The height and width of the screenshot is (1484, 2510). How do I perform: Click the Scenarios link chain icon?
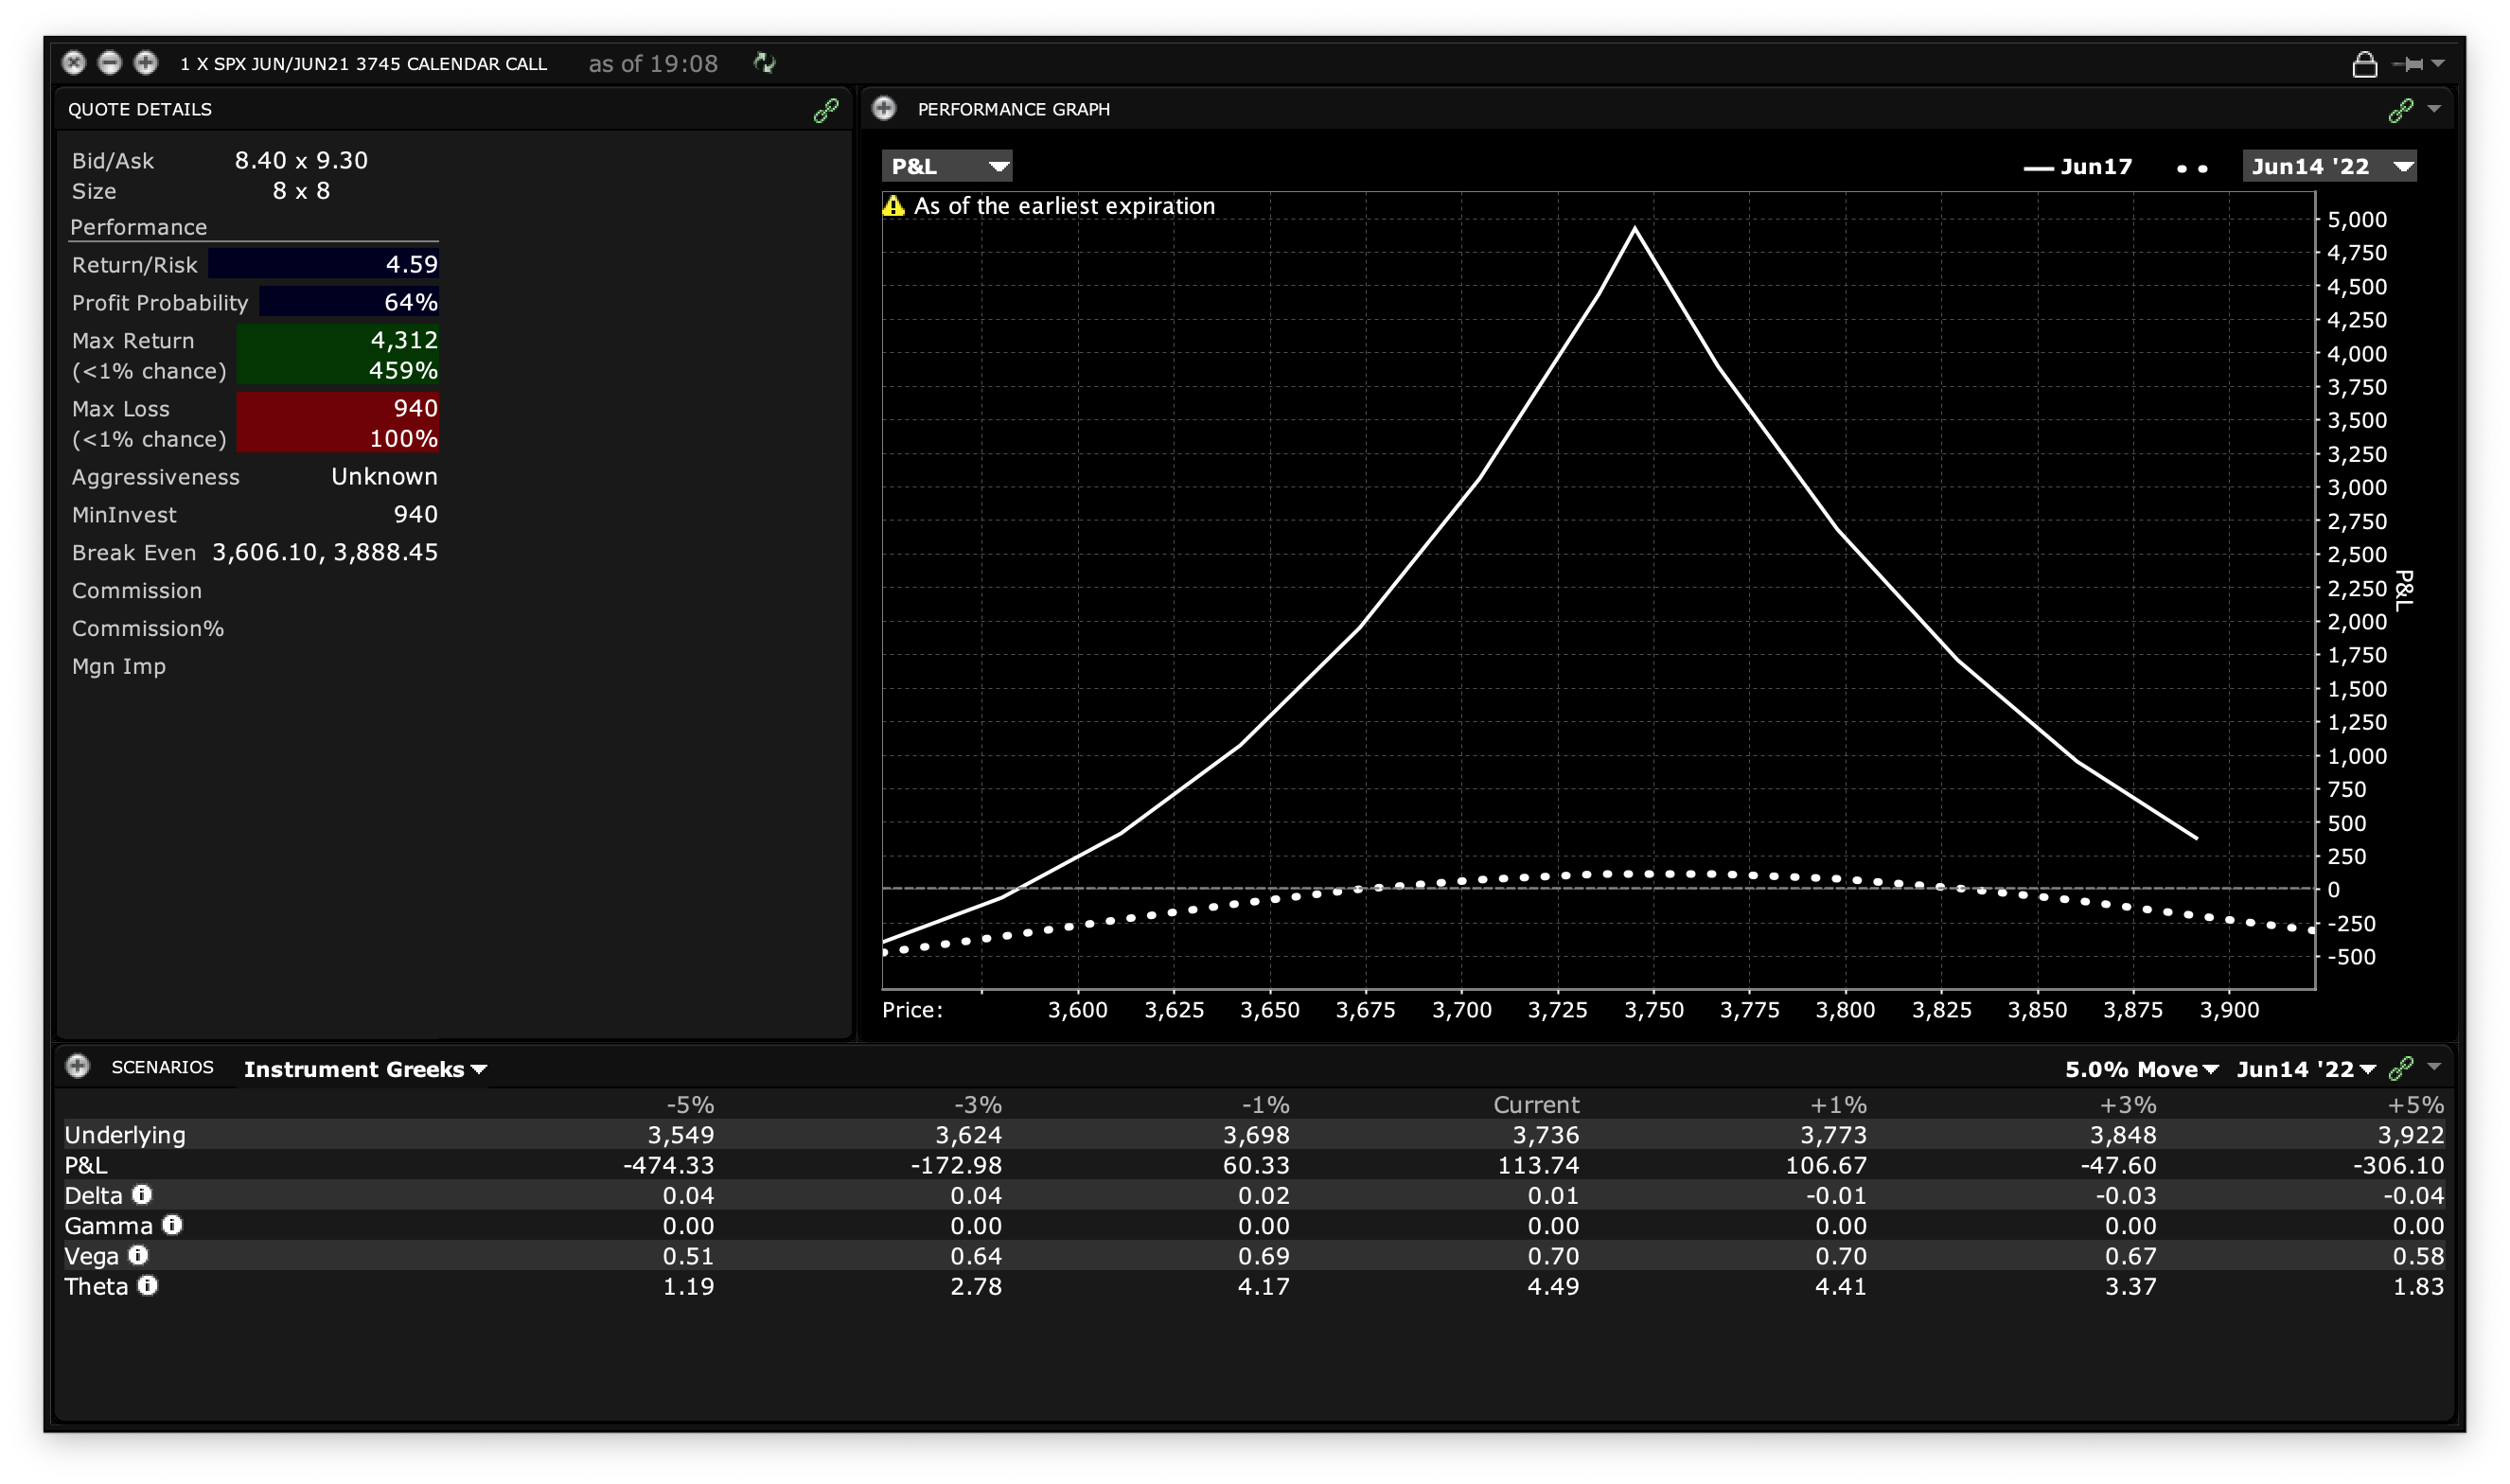click(x=2400, y=1068)
